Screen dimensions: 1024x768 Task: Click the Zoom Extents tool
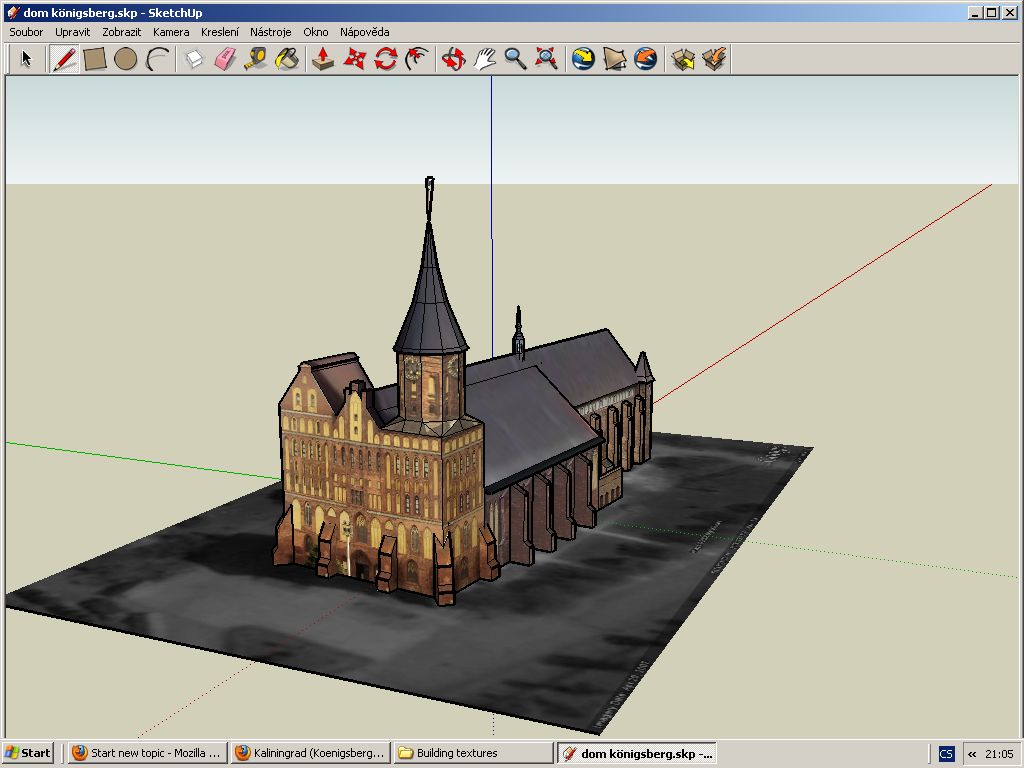(x=546, y=59)
